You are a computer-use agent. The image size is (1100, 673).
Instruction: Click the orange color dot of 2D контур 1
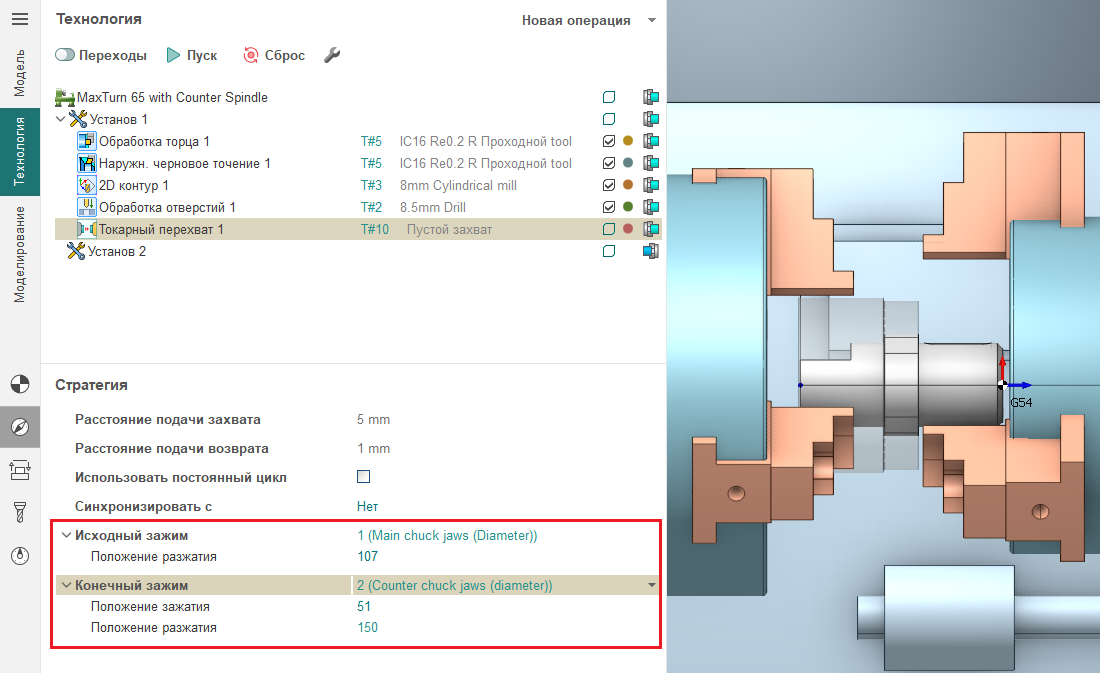pos(628,185)
